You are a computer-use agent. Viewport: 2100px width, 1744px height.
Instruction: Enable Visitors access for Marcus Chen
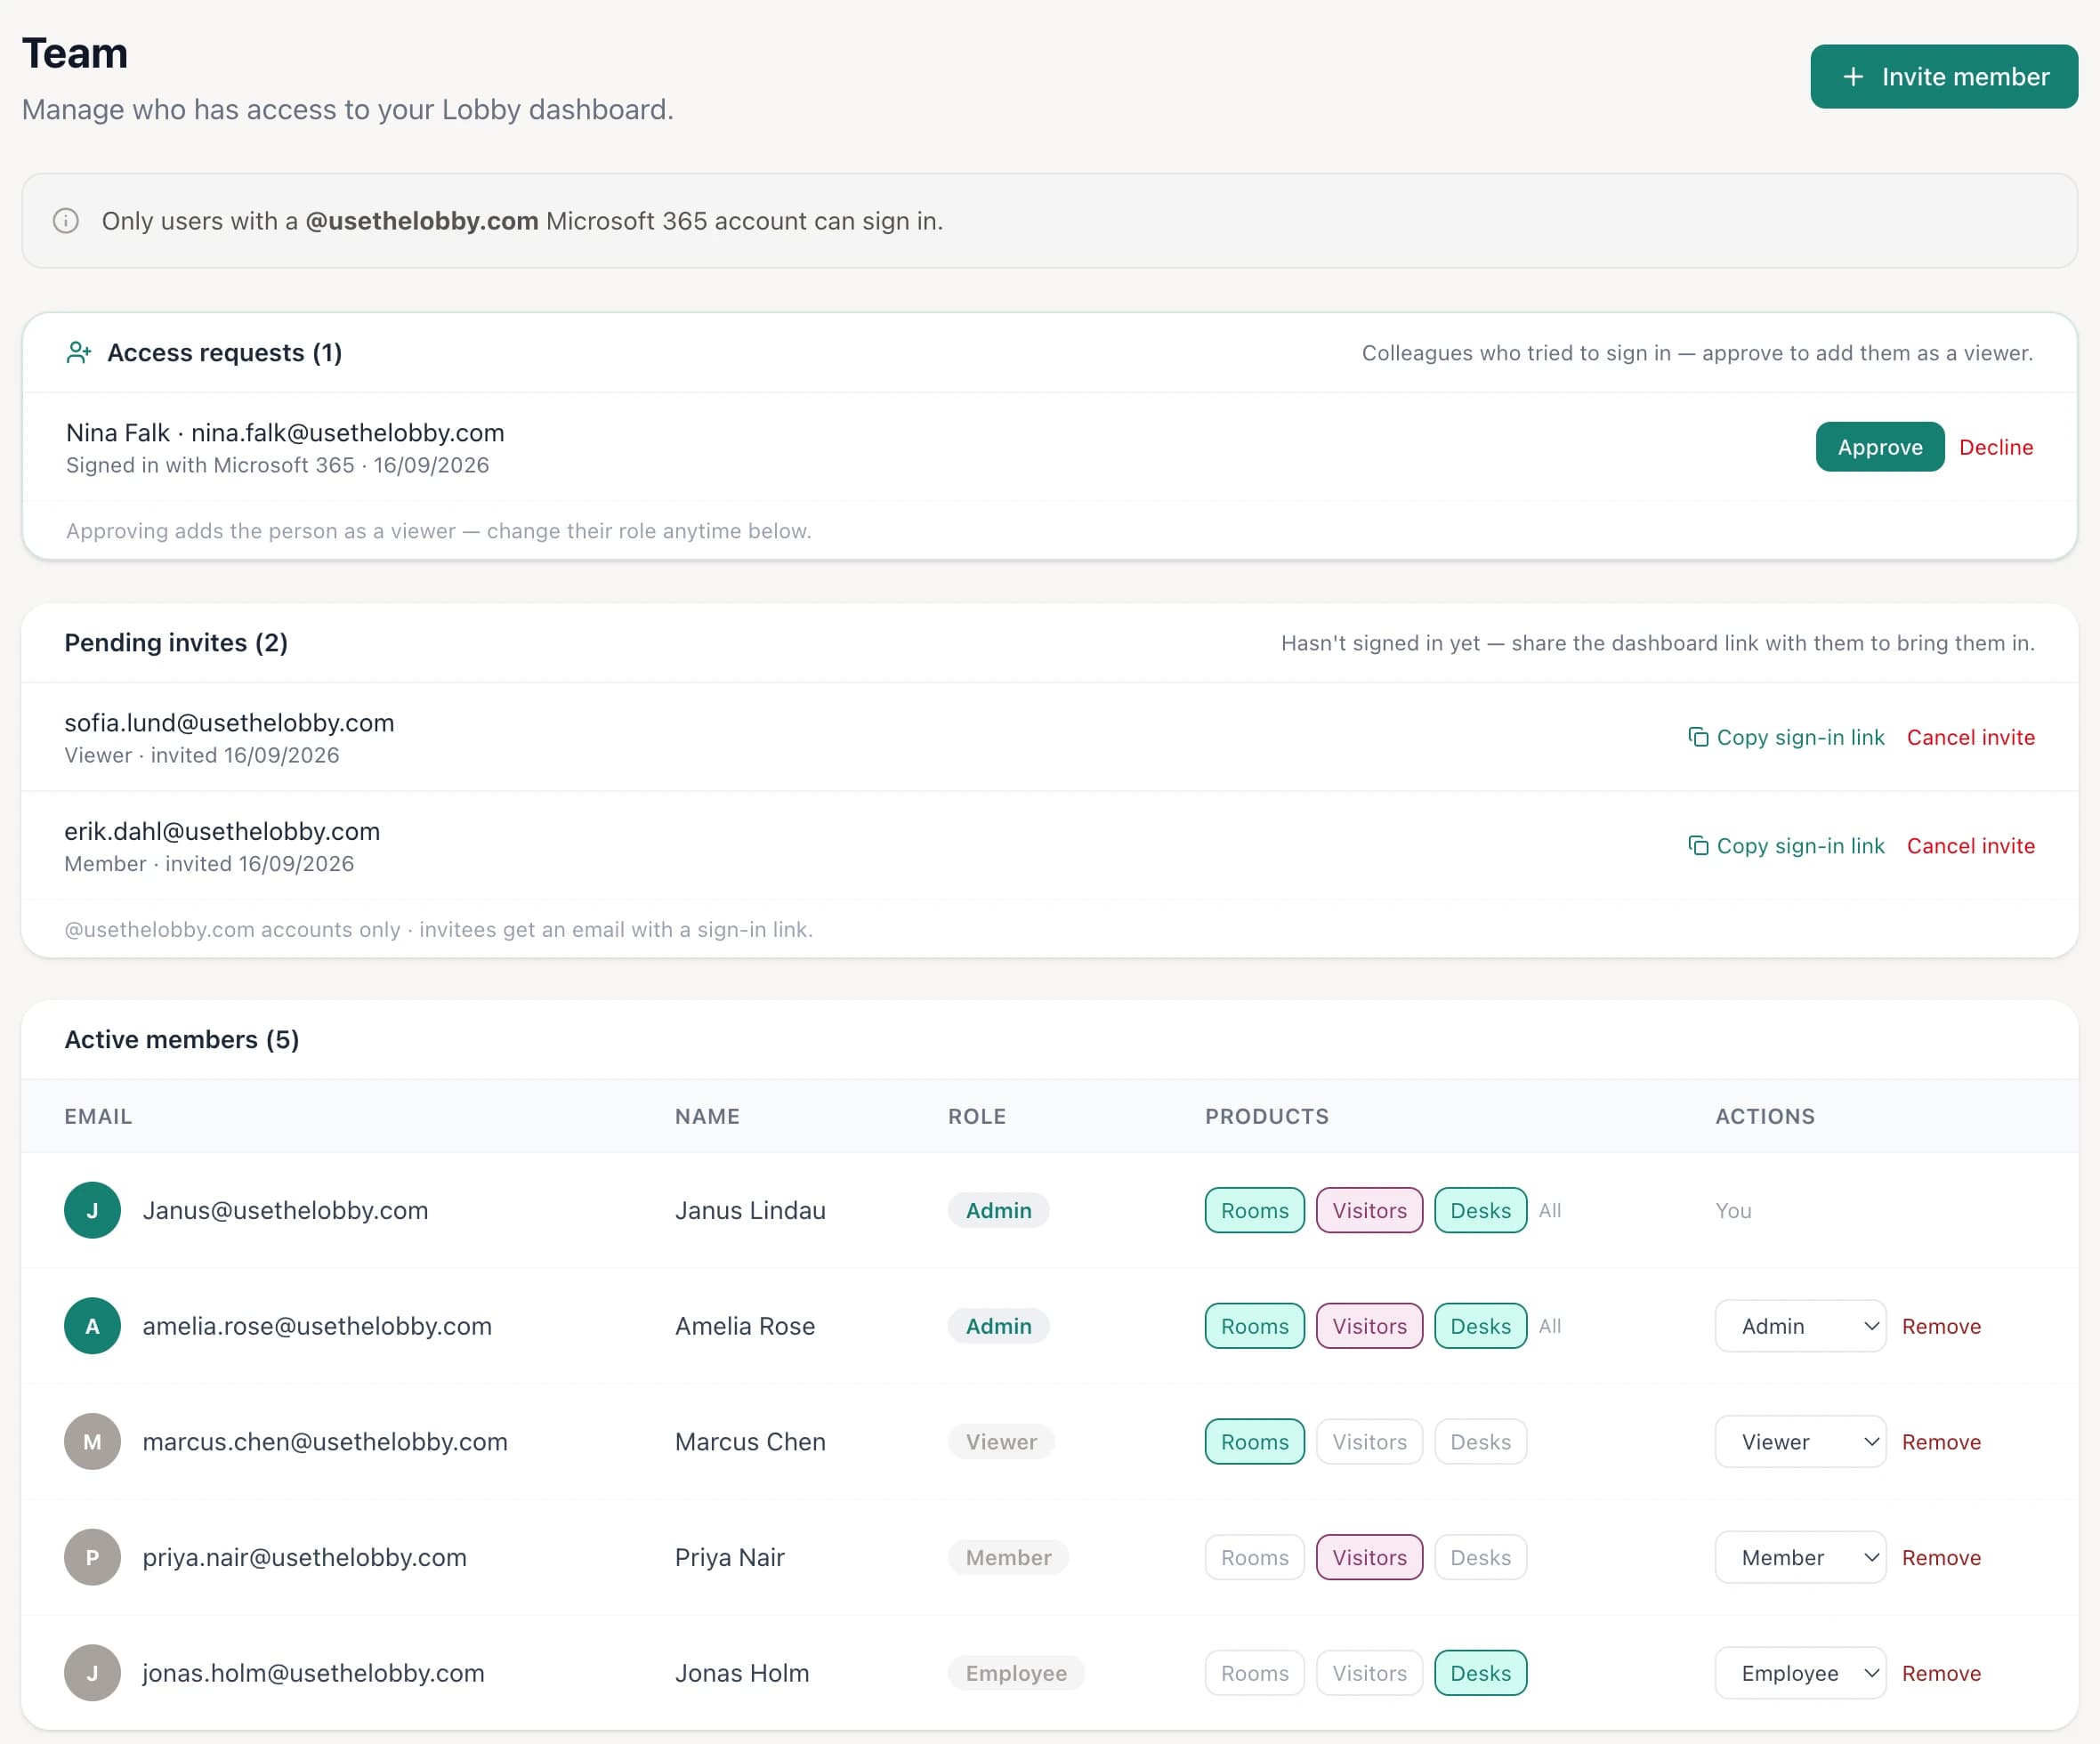(x=1369, y=1441)
